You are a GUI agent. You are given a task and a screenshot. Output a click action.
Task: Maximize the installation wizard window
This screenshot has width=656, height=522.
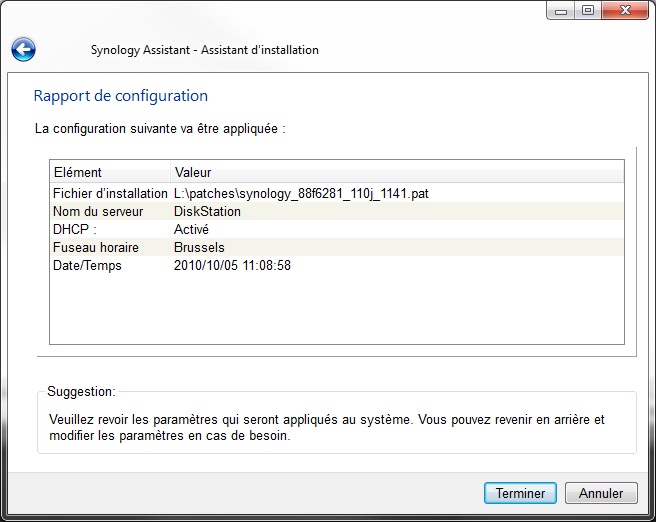(588, 11)
